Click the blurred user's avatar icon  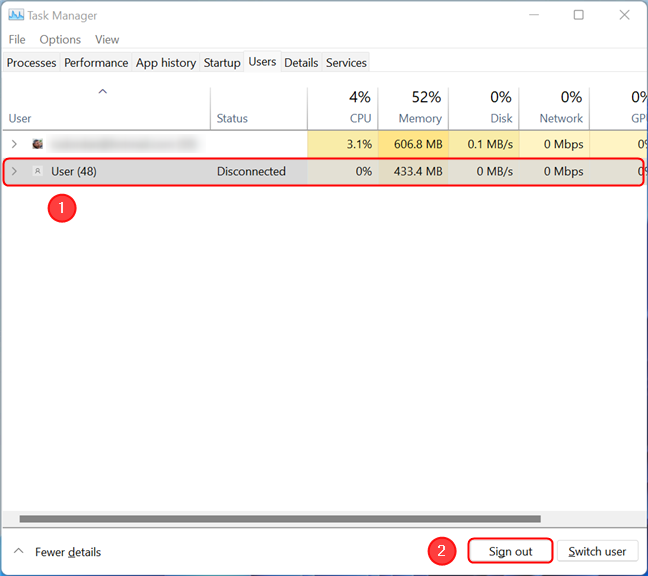pyautogui.click(x=38, y=144)
